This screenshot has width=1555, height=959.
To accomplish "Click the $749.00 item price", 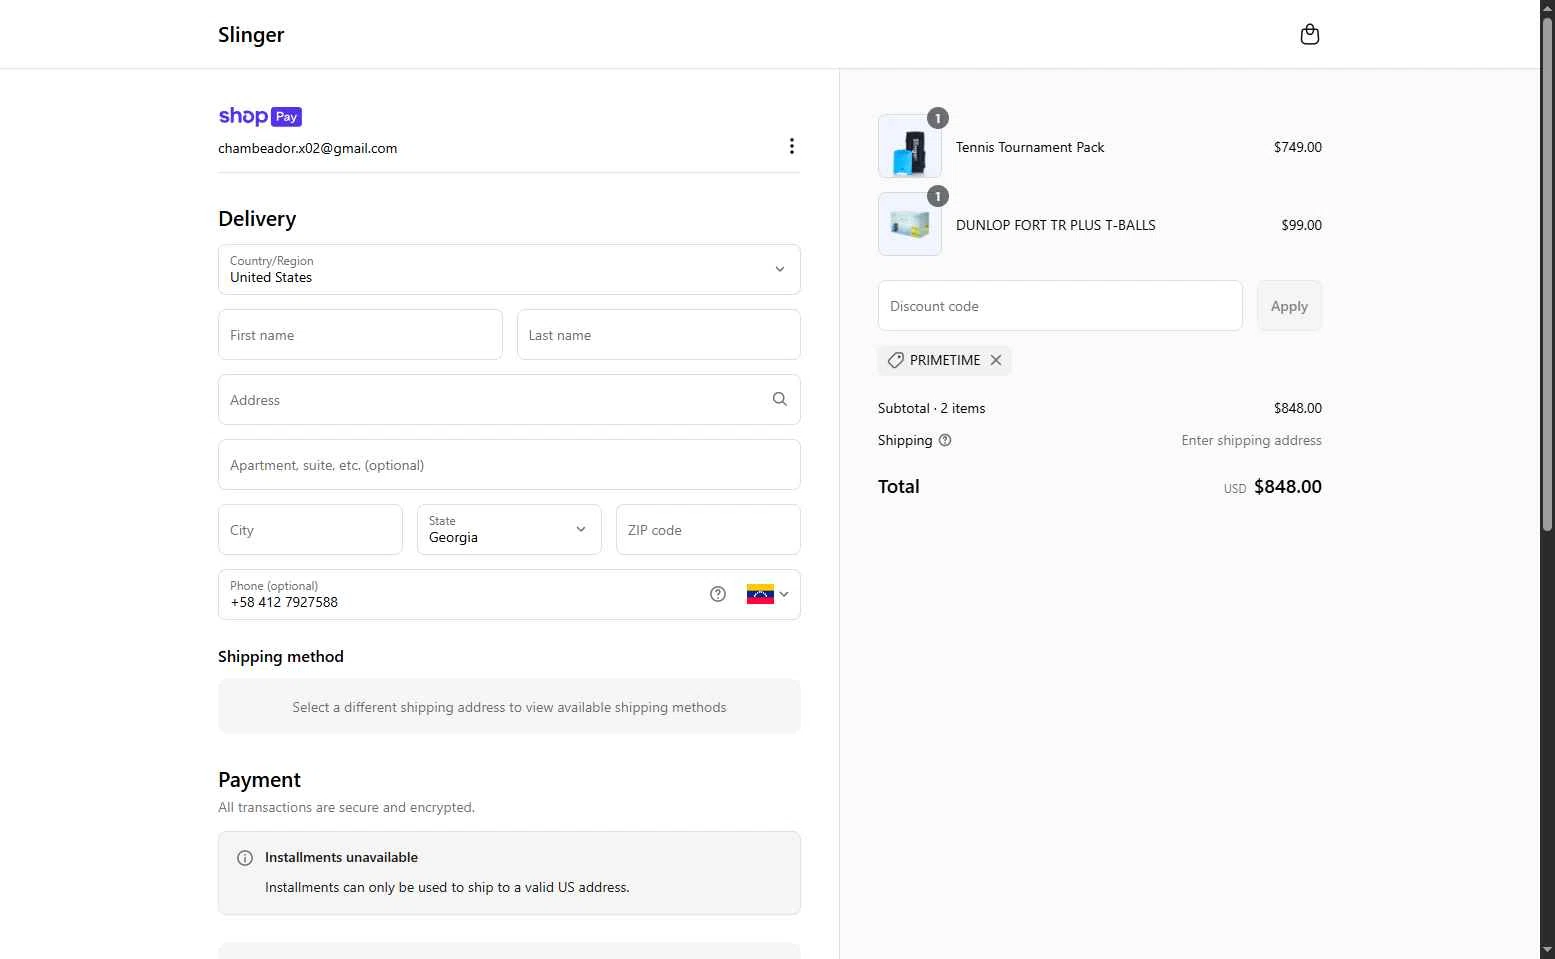I will coord(1297,147).
